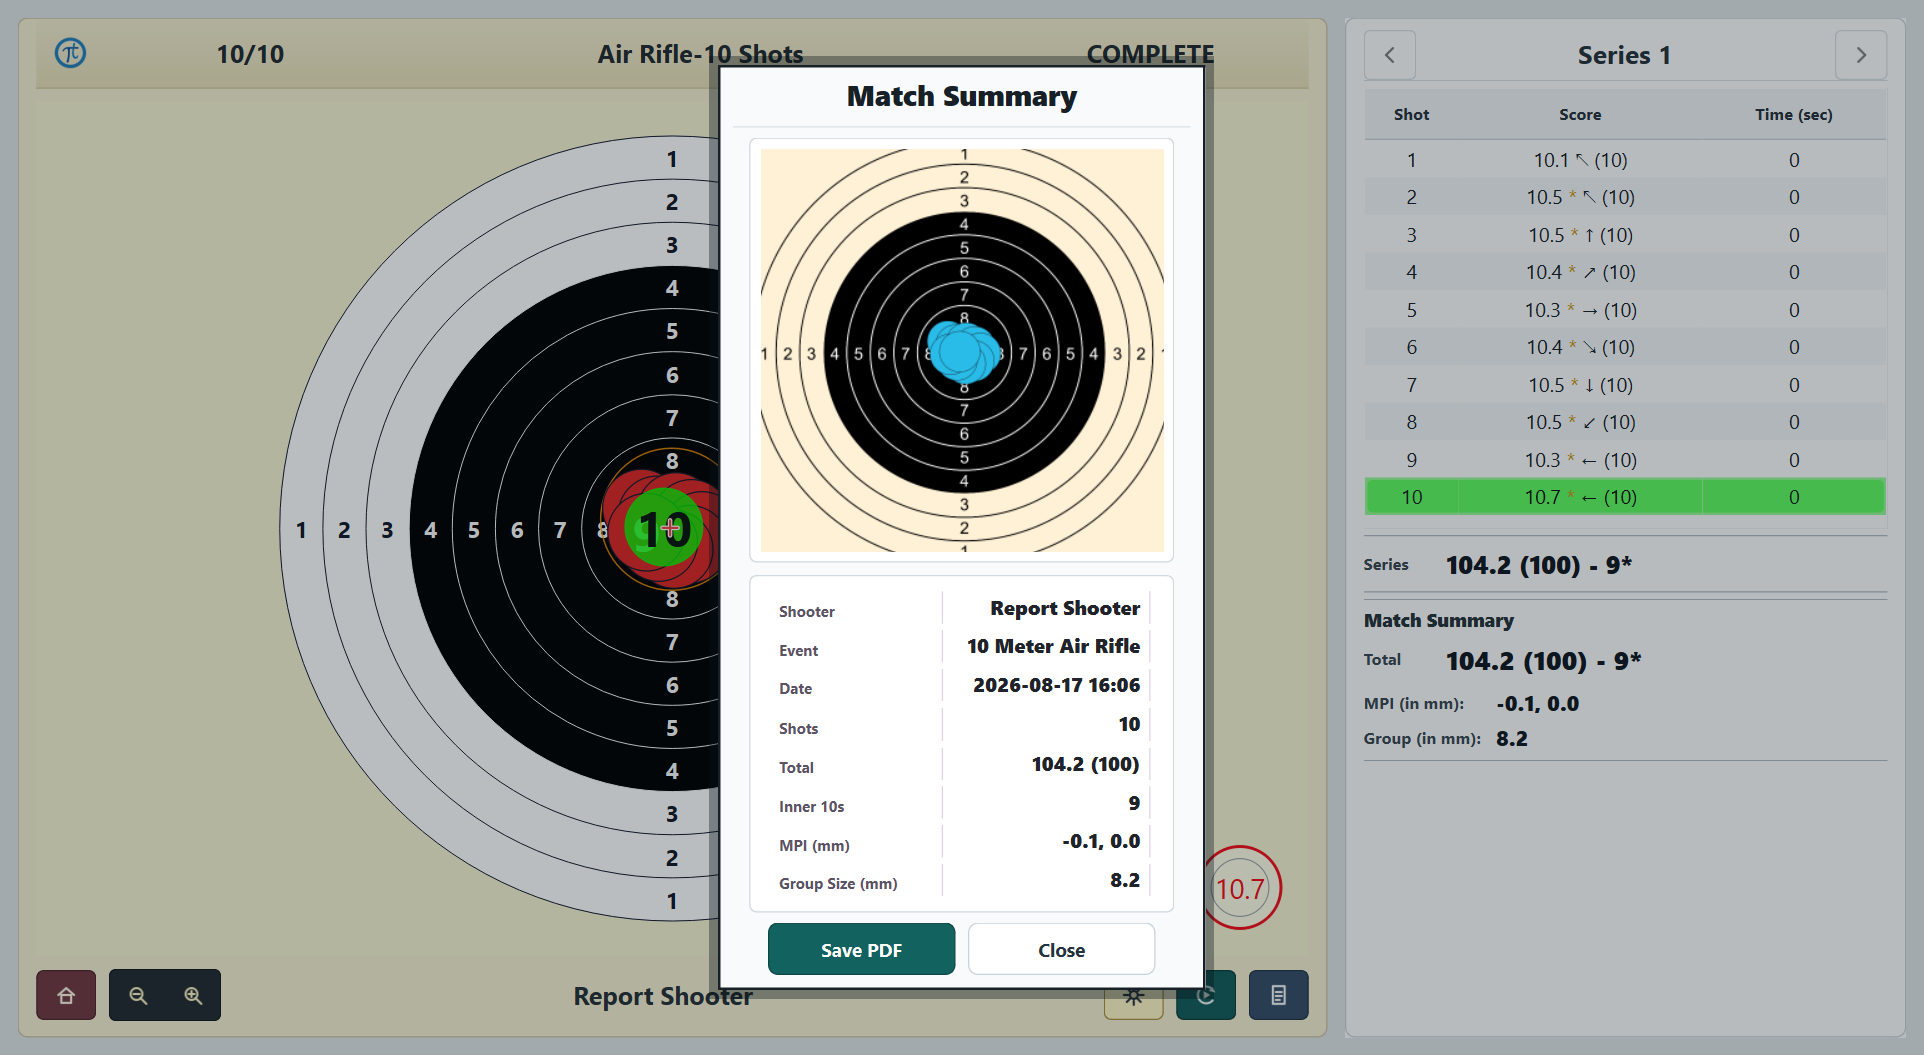Click the Time (sec) column header
1924x1055 pixels.
click(1794, 115)
